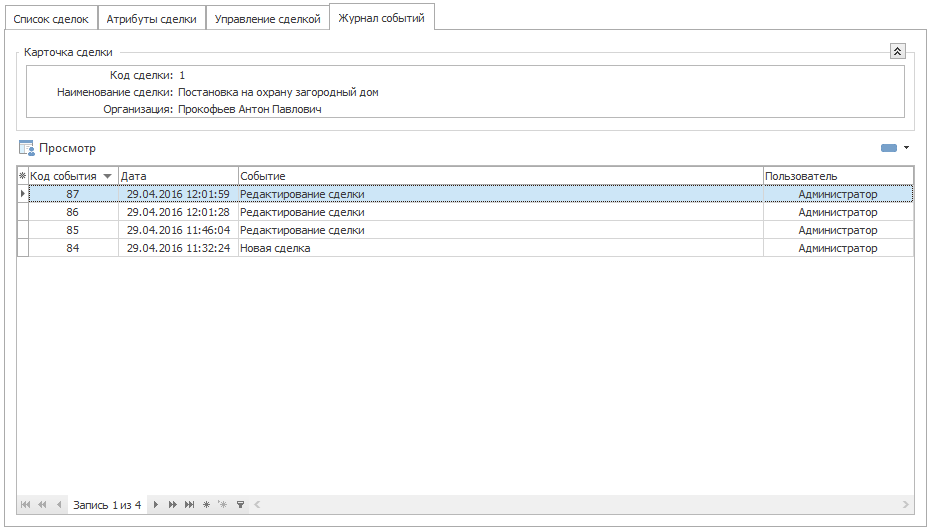Click date 29.04.2016 11:46:04
The width and height of the screenshot is (932, 530).
pos(178,230)
